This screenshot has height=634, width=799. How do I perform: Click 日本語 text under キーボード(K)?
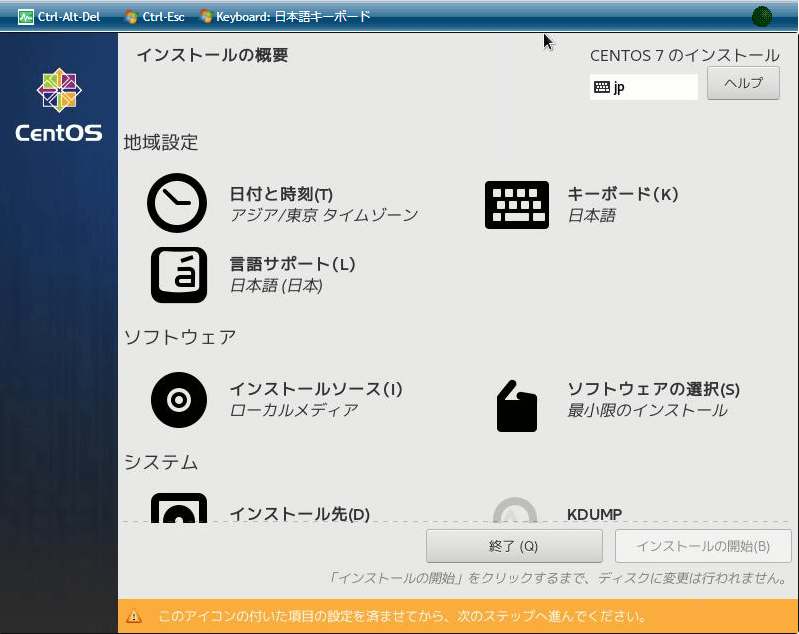[592, 215]
